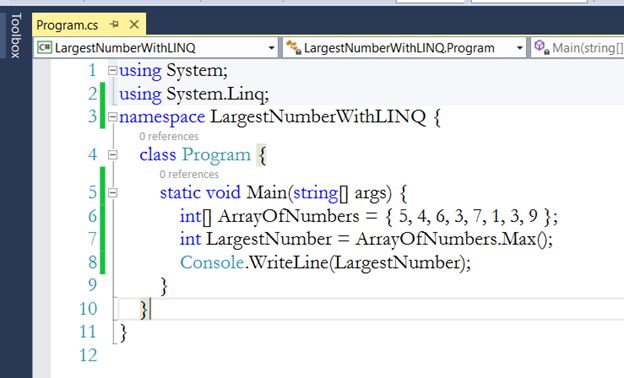Screen dimensions: 624x378
Task: Click the "class" keyword on line 4
Action: point(158,155)
